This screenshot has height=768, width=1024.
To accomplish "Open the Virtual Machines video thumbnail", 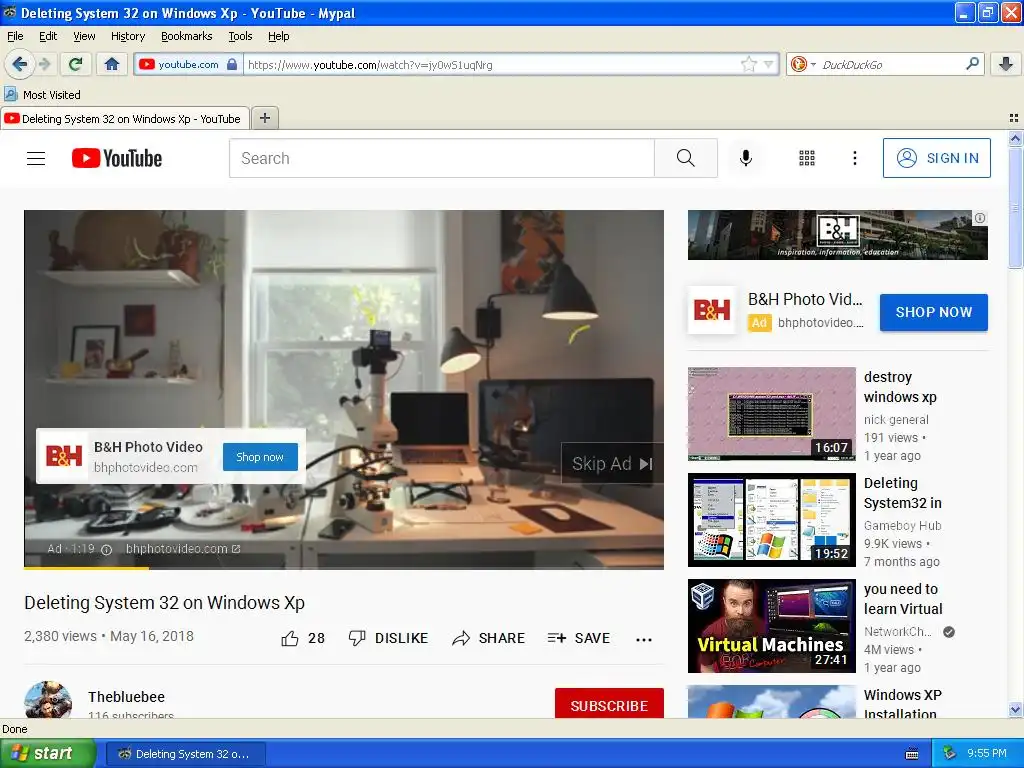I will [771, 626].
